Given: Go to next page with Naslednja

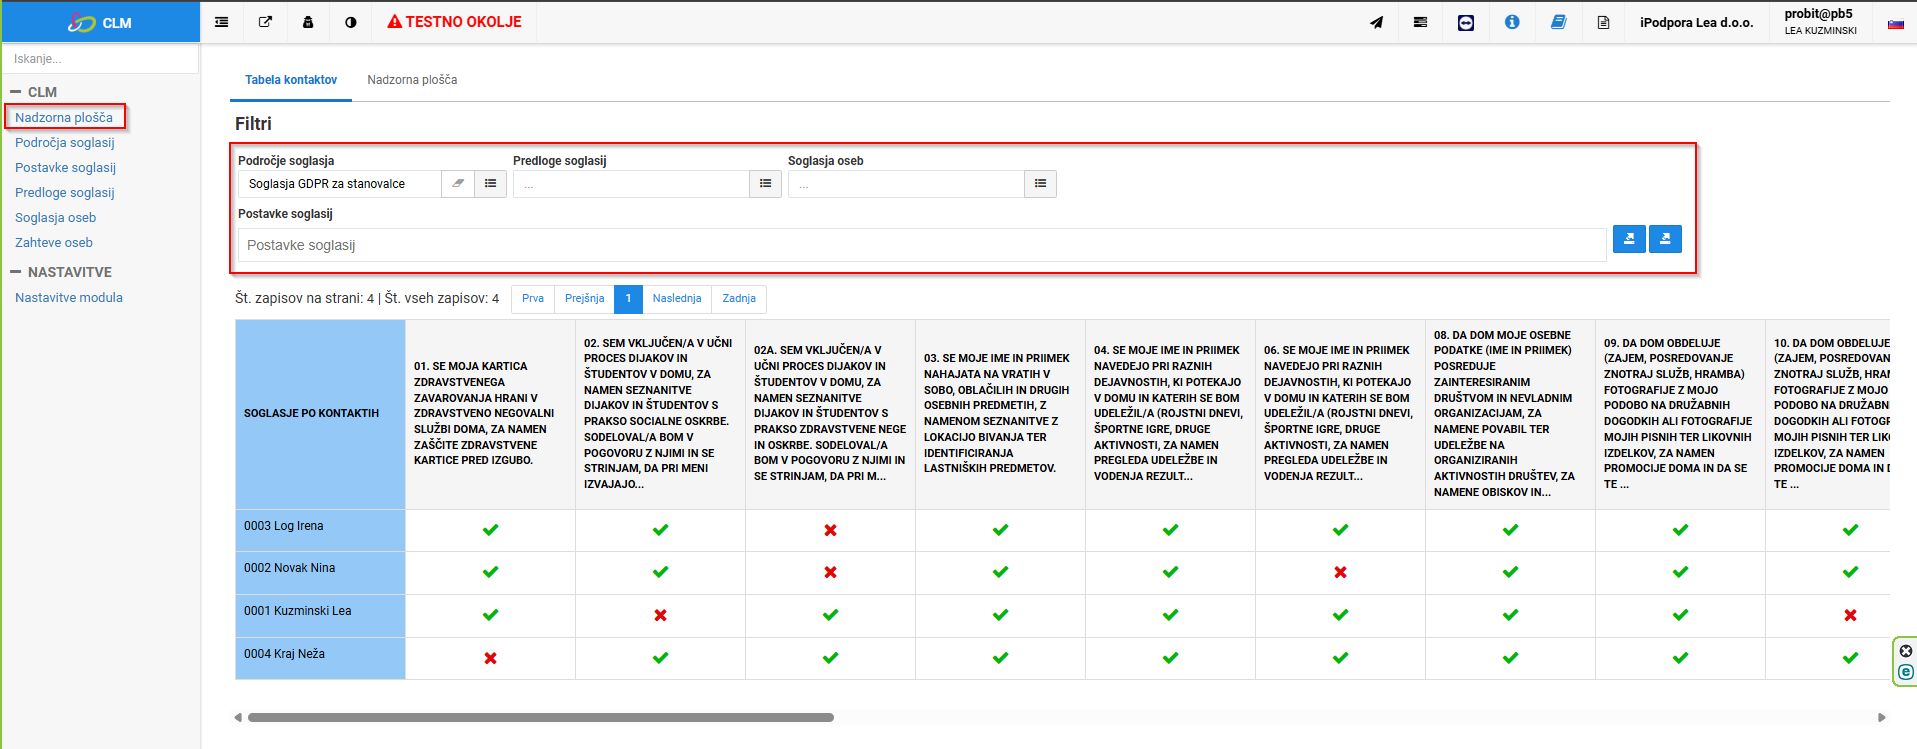Looking at the screenshot, I should 677,299.
